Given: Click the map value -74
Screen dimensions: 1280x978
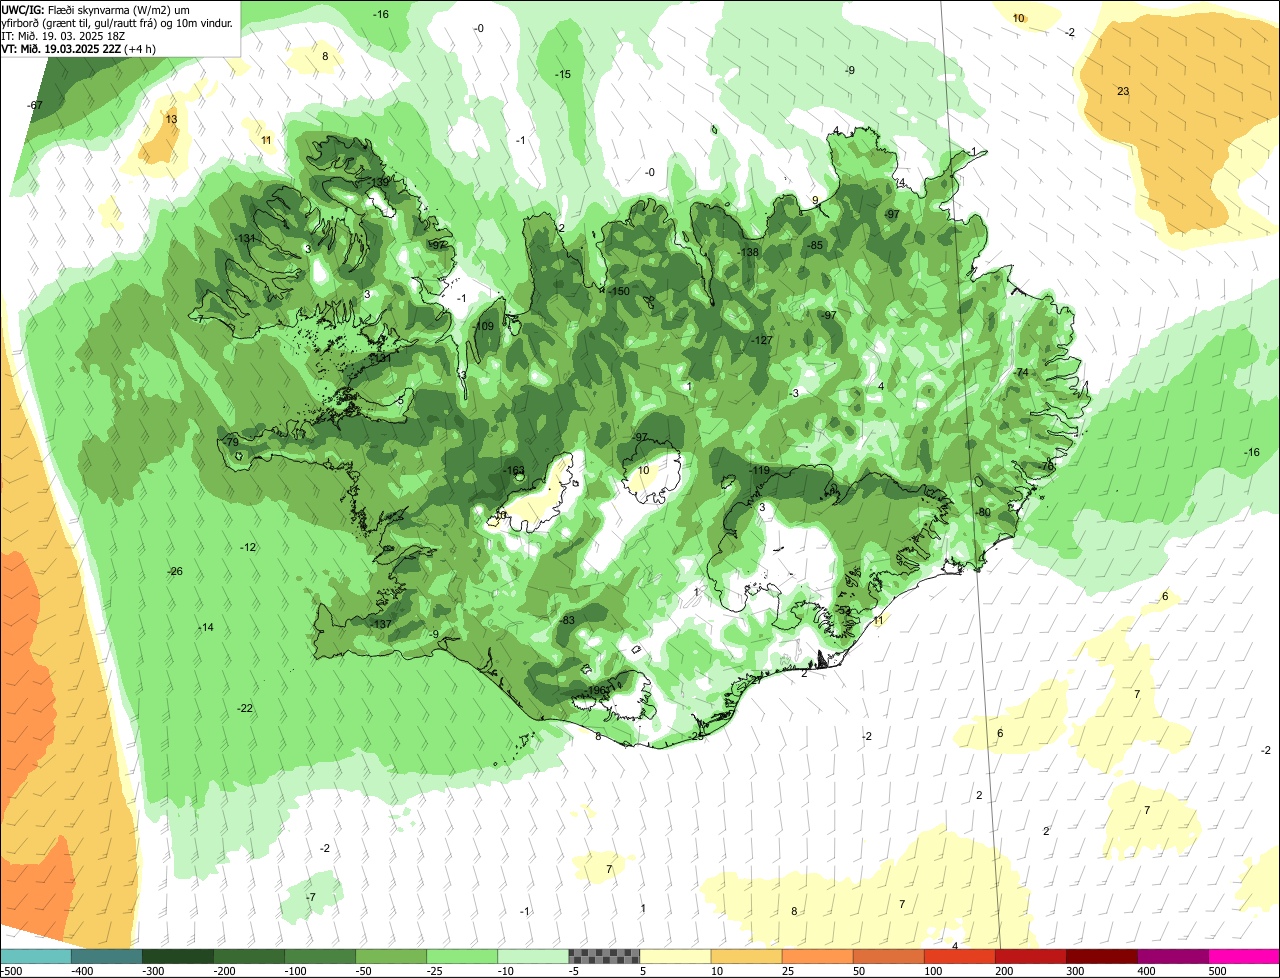Looking at the screenshot, I should [x=1020, y=372].
